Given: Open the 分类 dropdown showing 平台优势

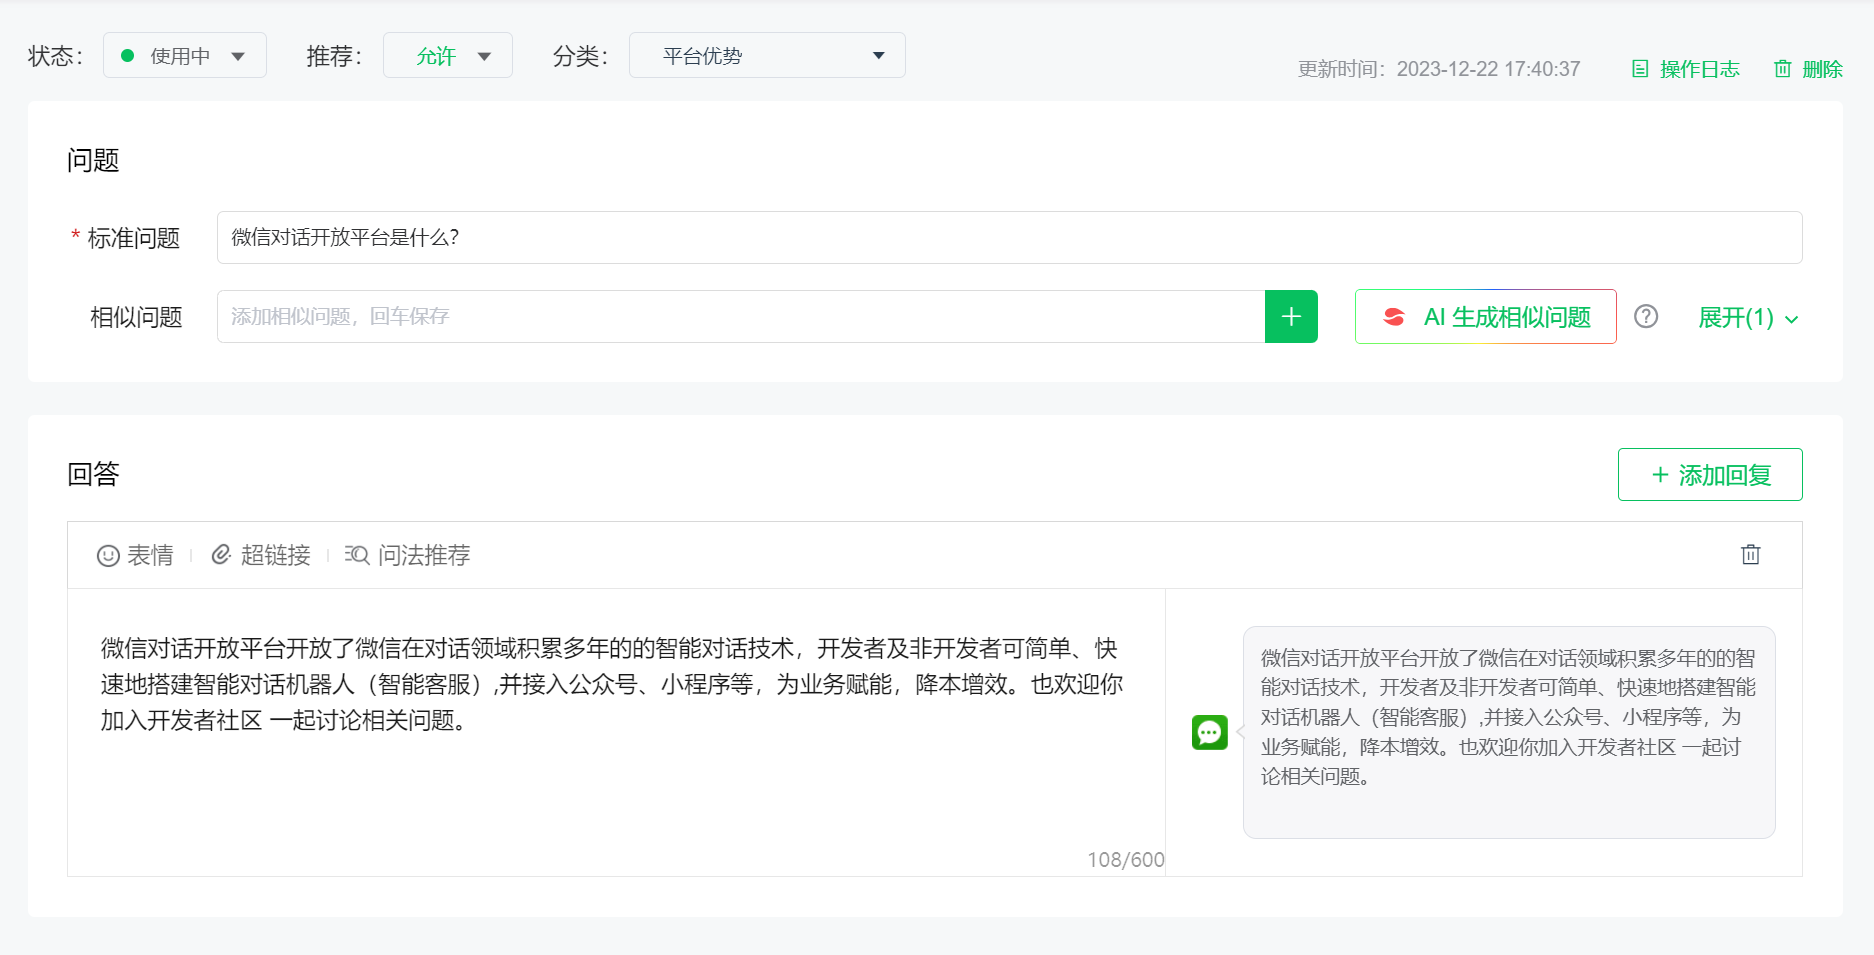Looking at the screenshot, I should point(767,56).
